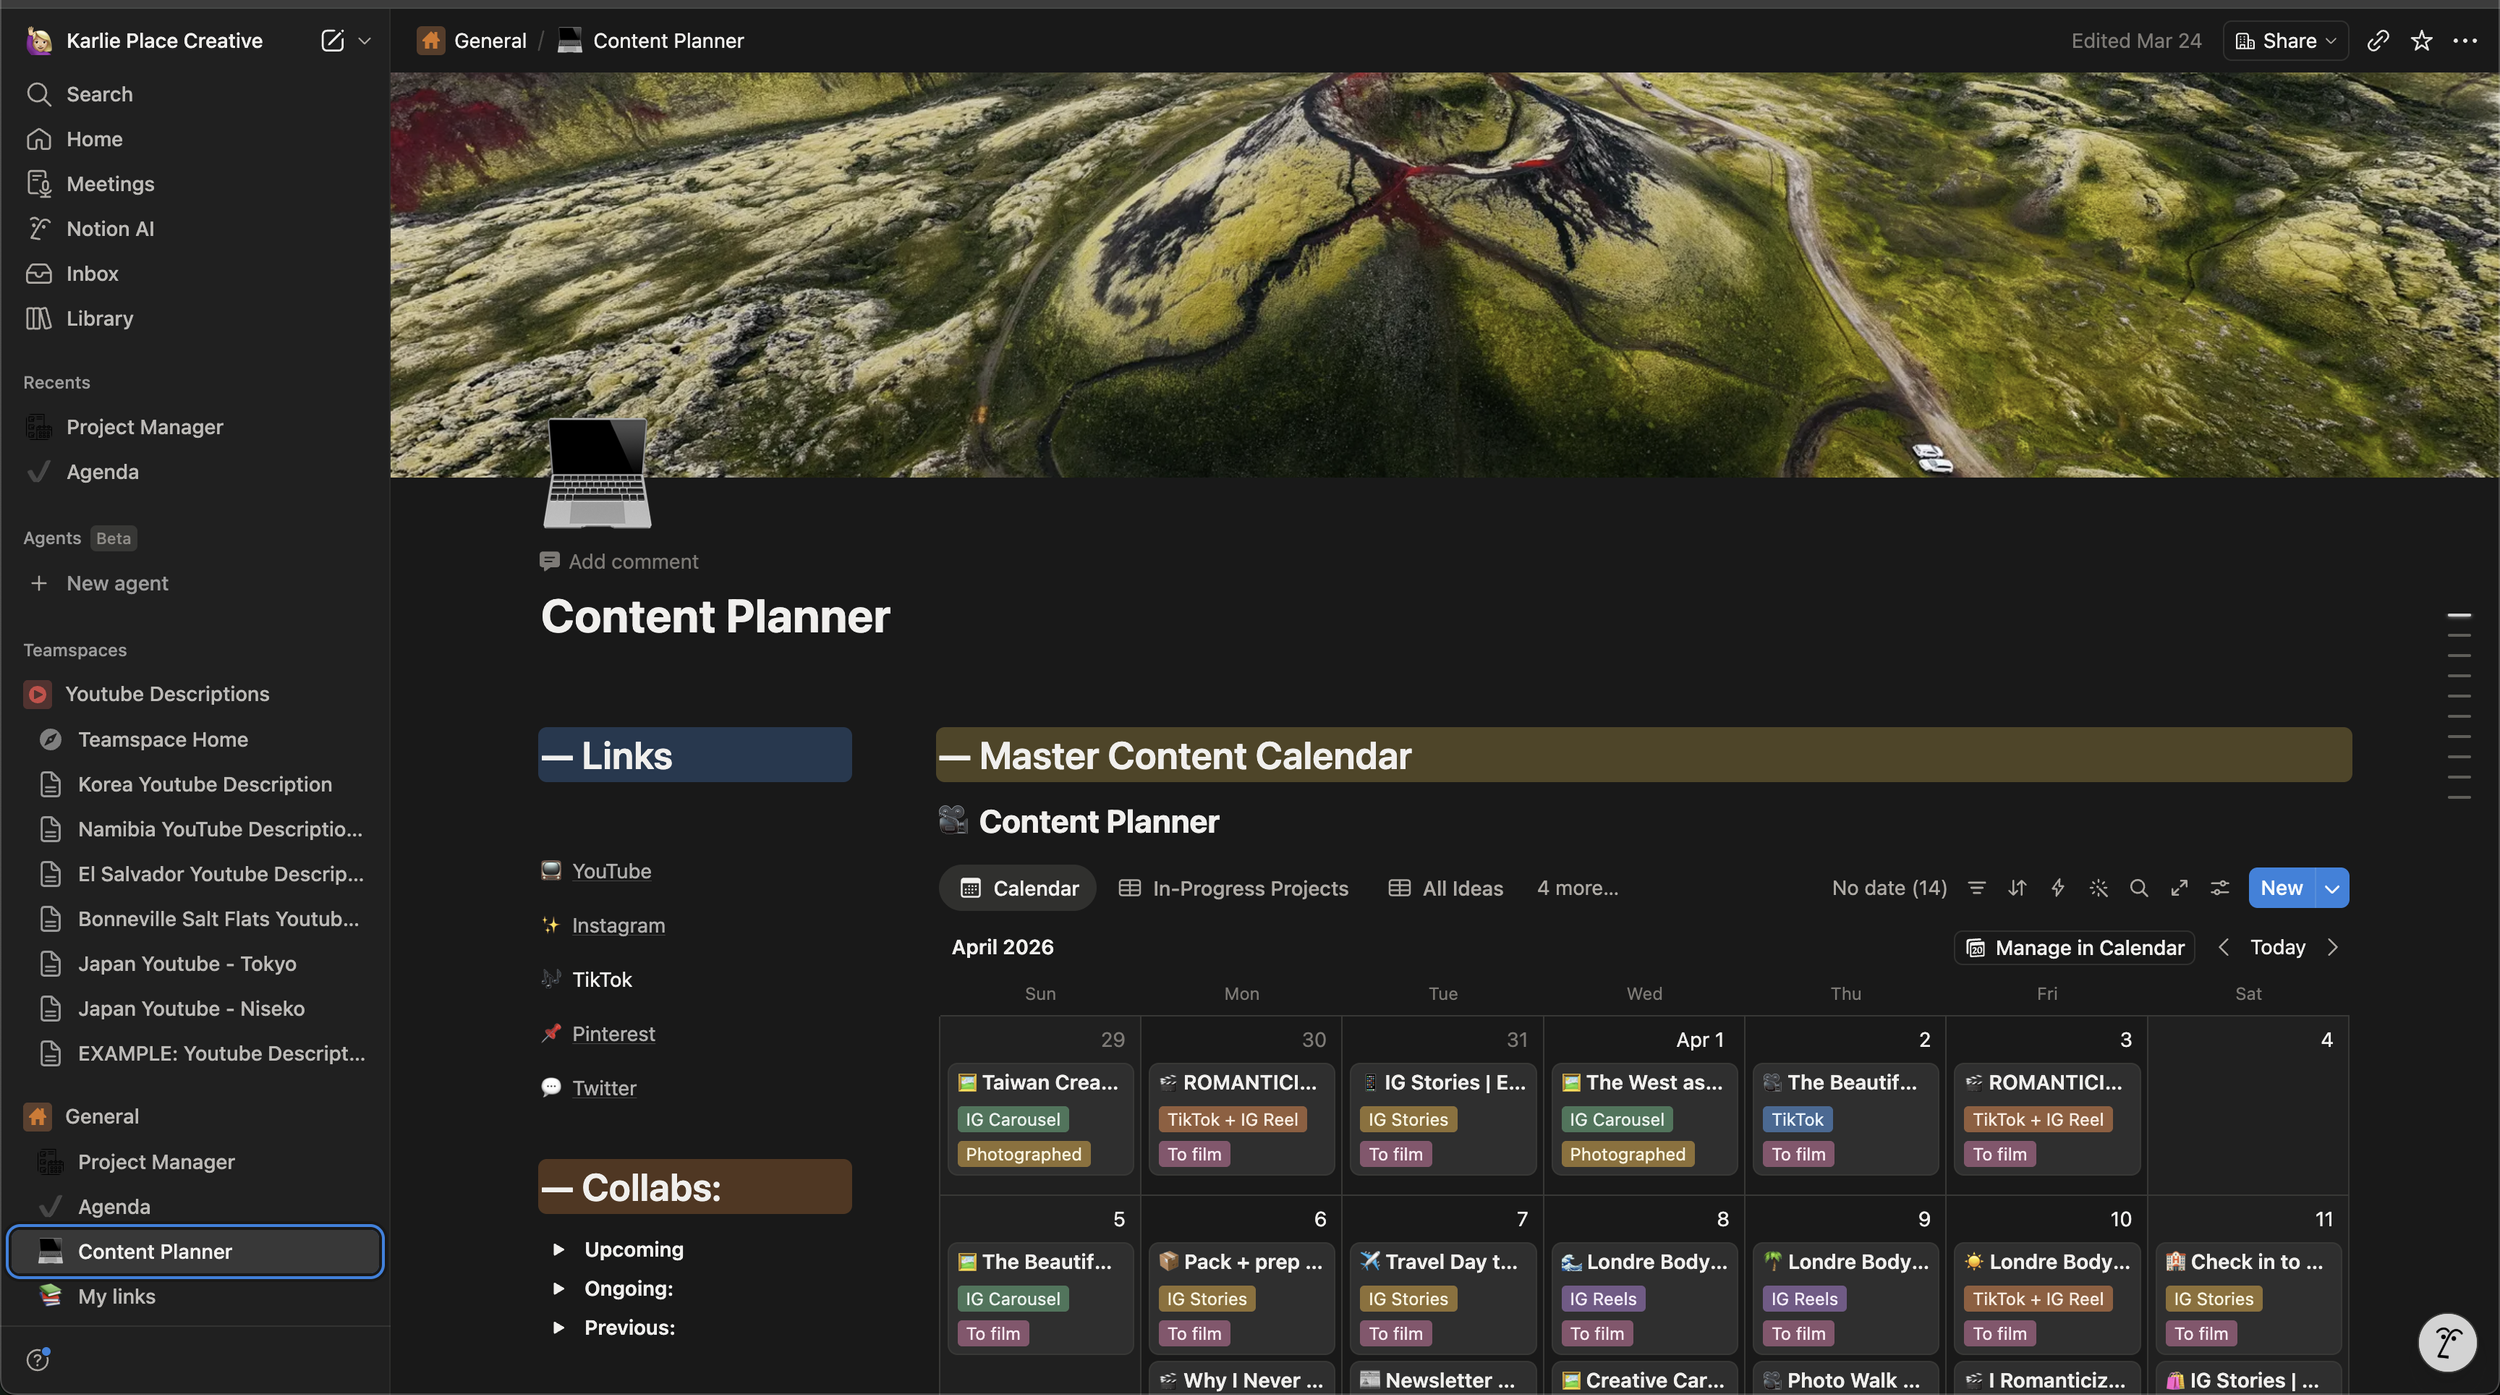Open the Notion AI floating button
This screenshot has height=1395, width=2500.
click(2447, 1342)
